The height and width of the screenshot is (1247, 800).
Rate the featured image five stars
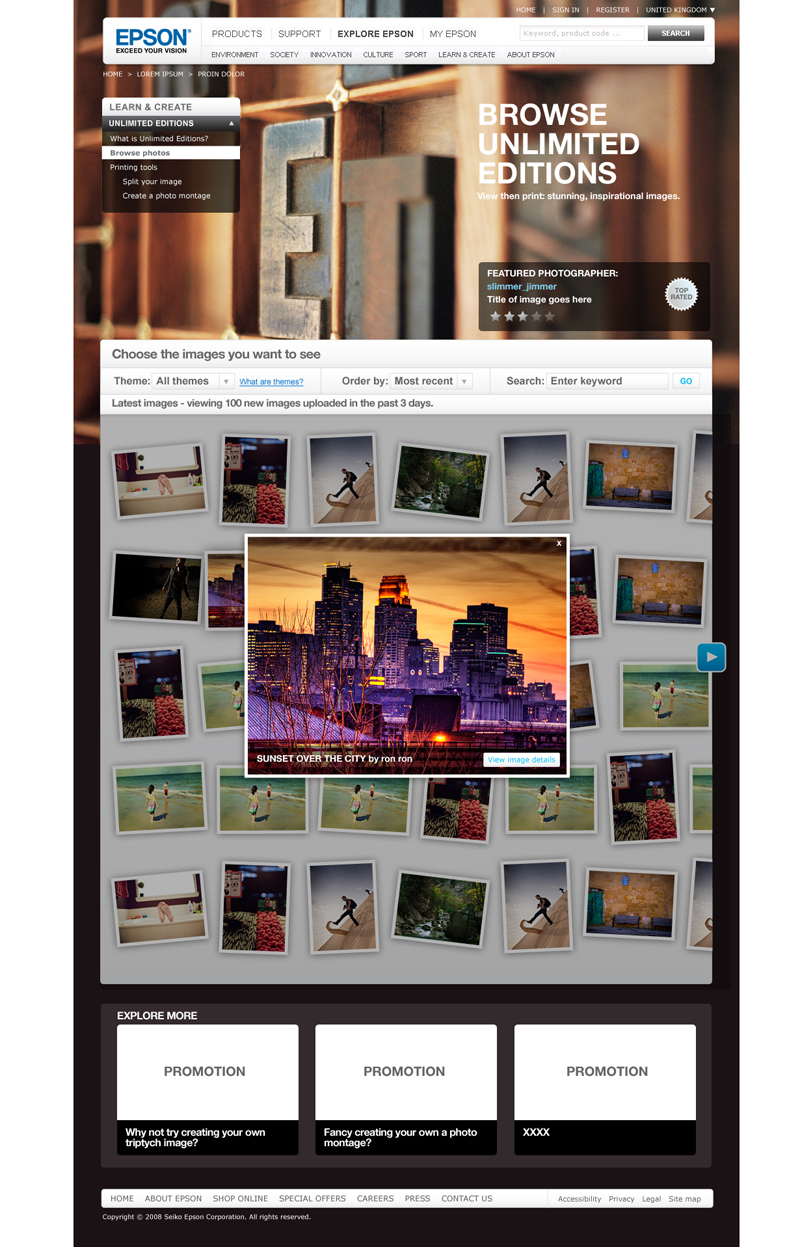549,316
